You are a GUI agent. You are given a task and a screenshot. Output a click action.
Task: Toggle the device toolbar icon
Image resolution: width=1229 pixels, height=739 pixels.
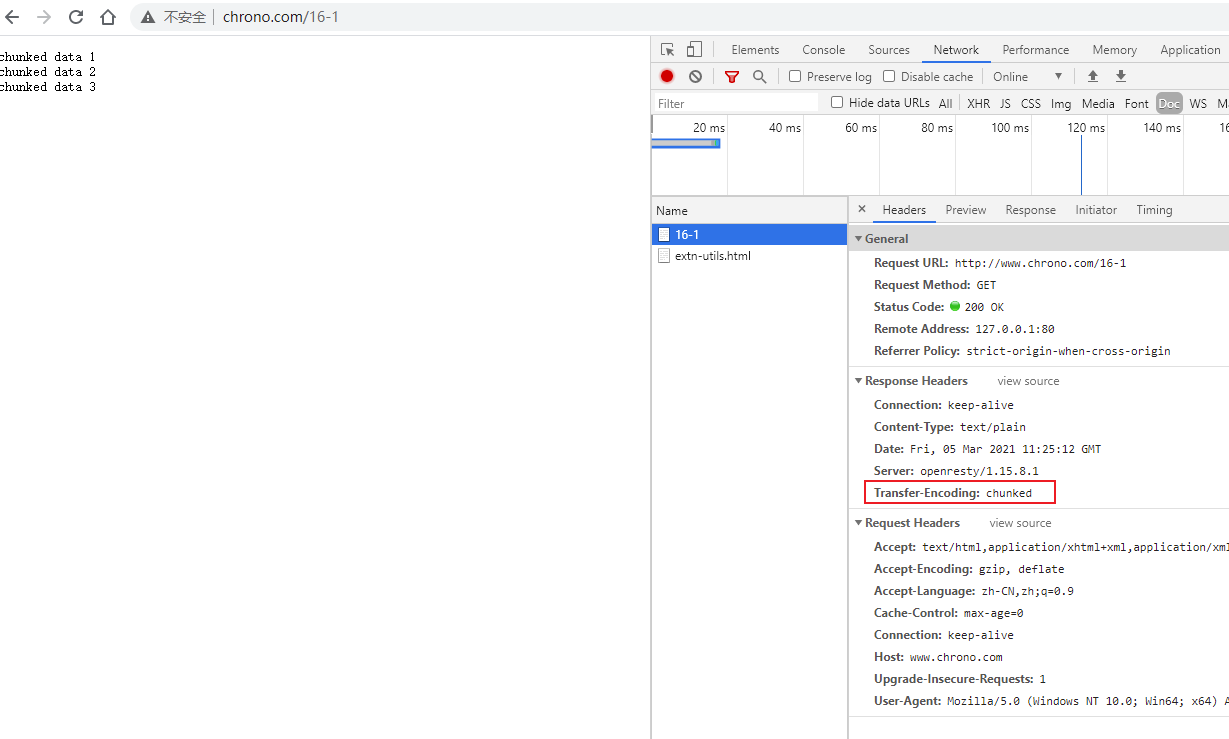pos(694,50)
